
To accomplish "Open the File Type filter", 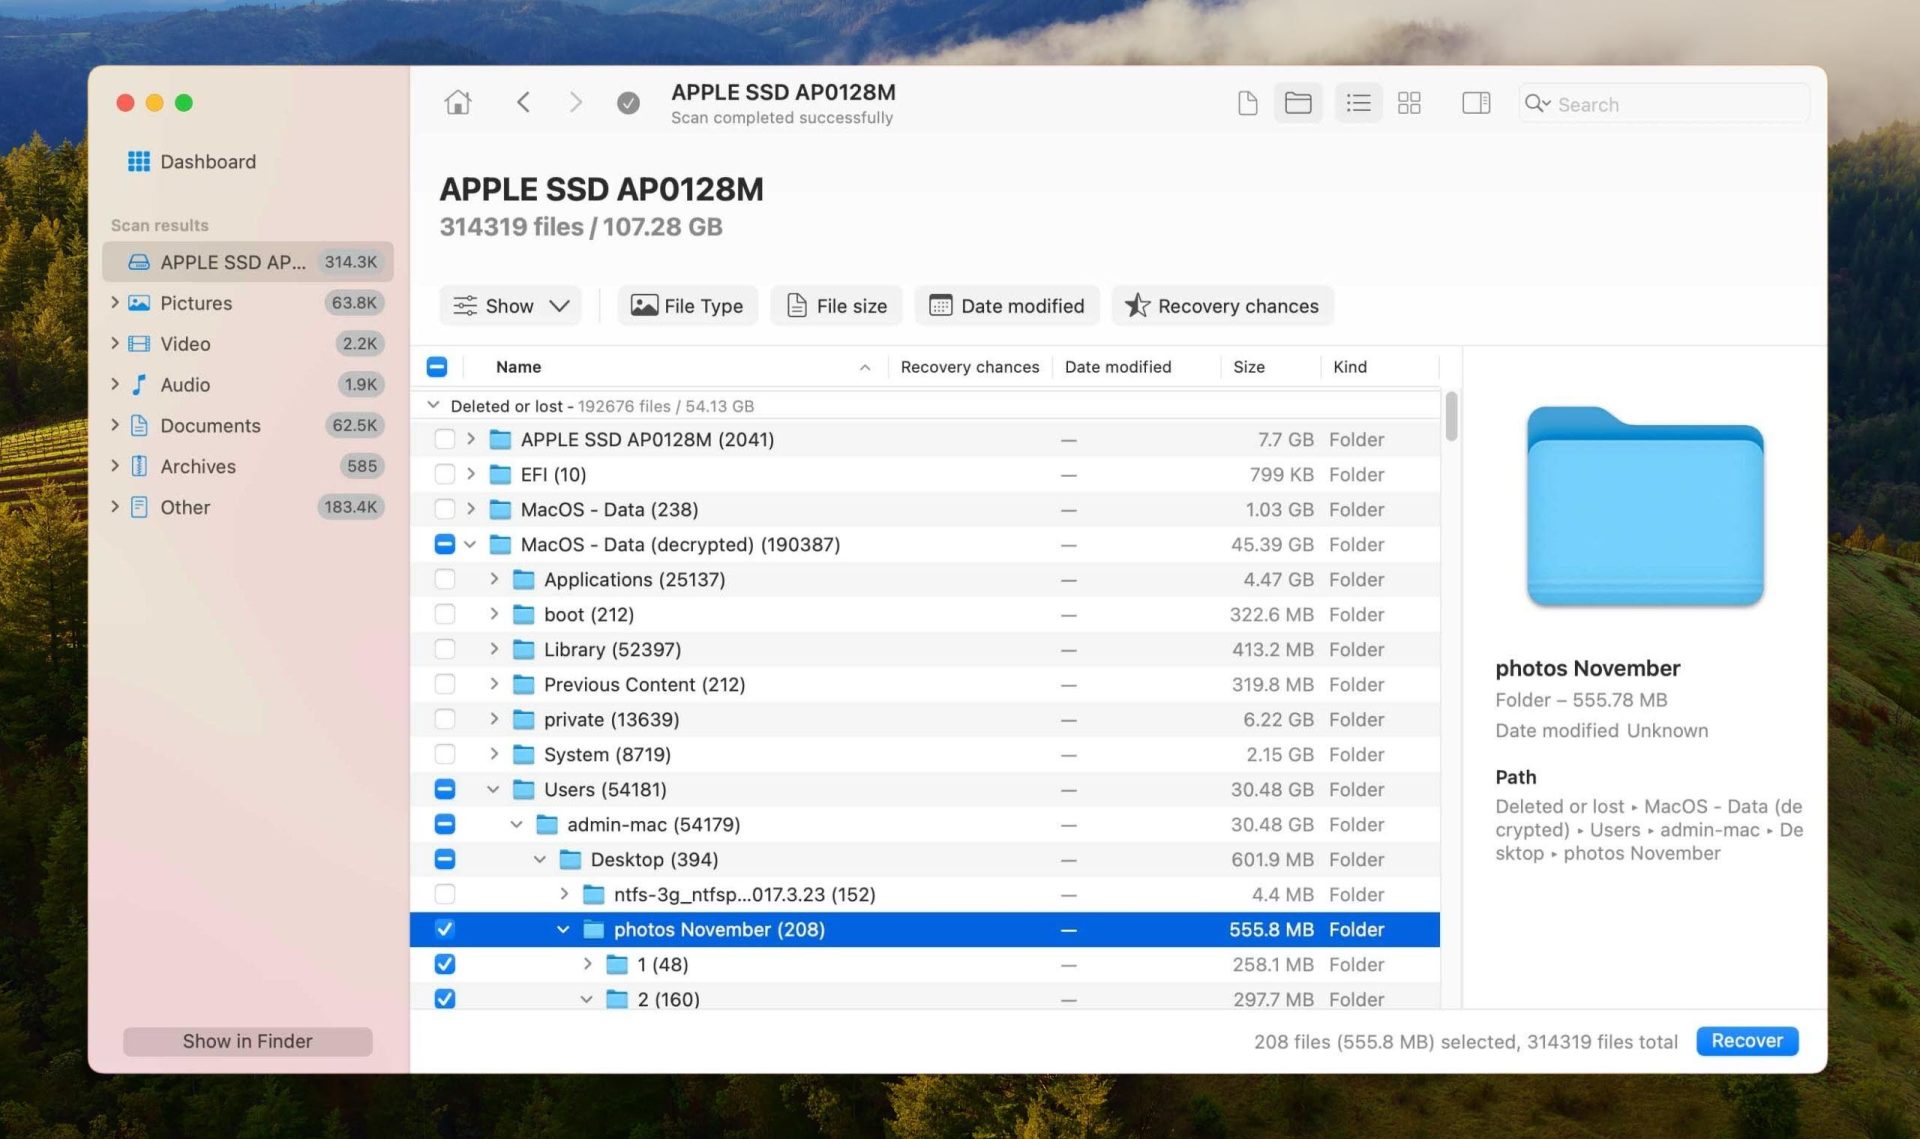I will click(687, 305).
